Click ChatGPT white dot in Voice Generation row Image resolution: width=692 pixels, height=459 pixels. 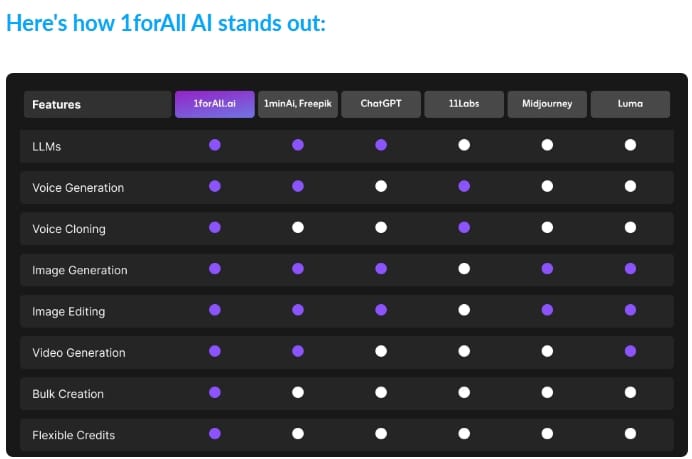(x=381, y=186)
